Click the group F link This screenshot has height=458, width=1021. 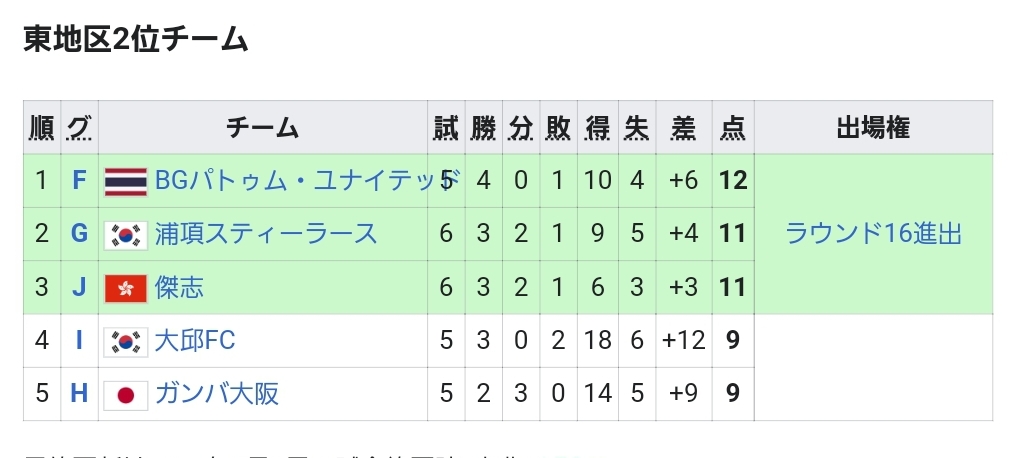pos(80,181)
